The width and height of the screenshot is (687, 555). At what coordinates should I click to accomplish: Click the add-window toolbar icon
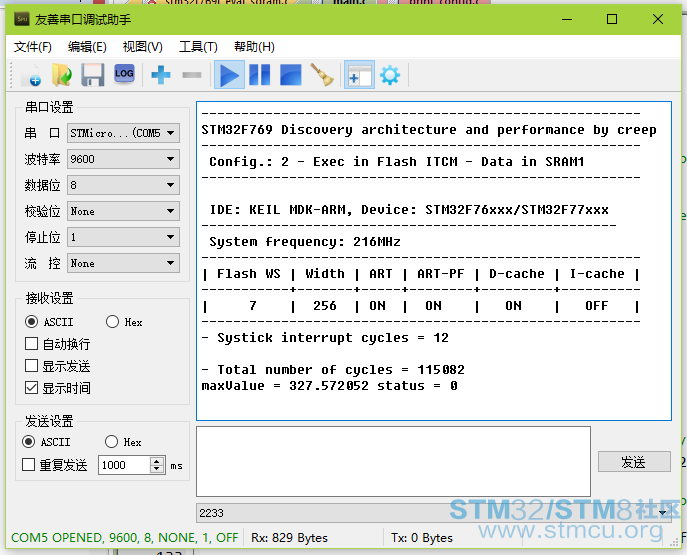click(x=359, y=75)
